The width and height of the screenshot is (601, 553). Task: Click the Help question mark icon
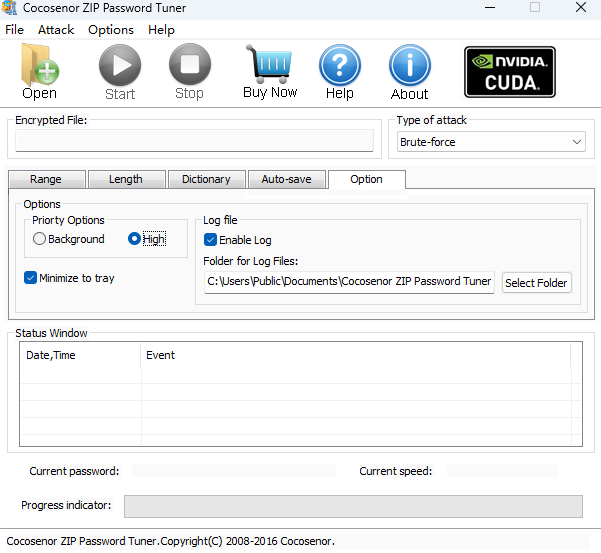(339, 67)
